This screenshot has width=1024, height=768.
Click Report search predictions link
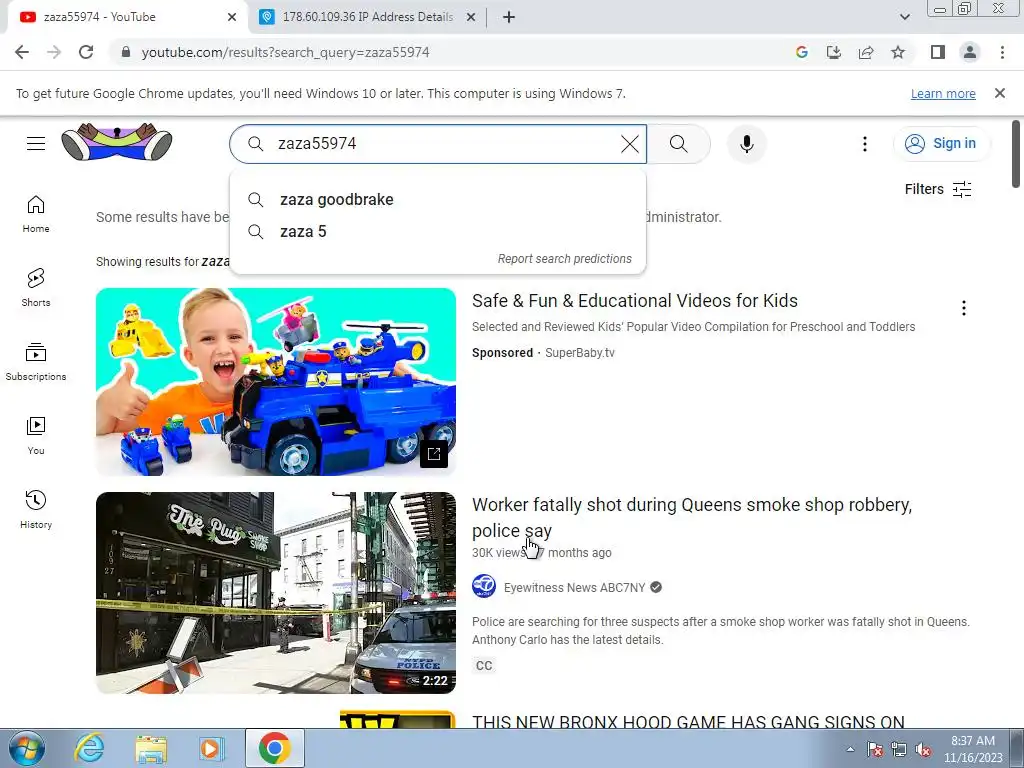point(564,259)
